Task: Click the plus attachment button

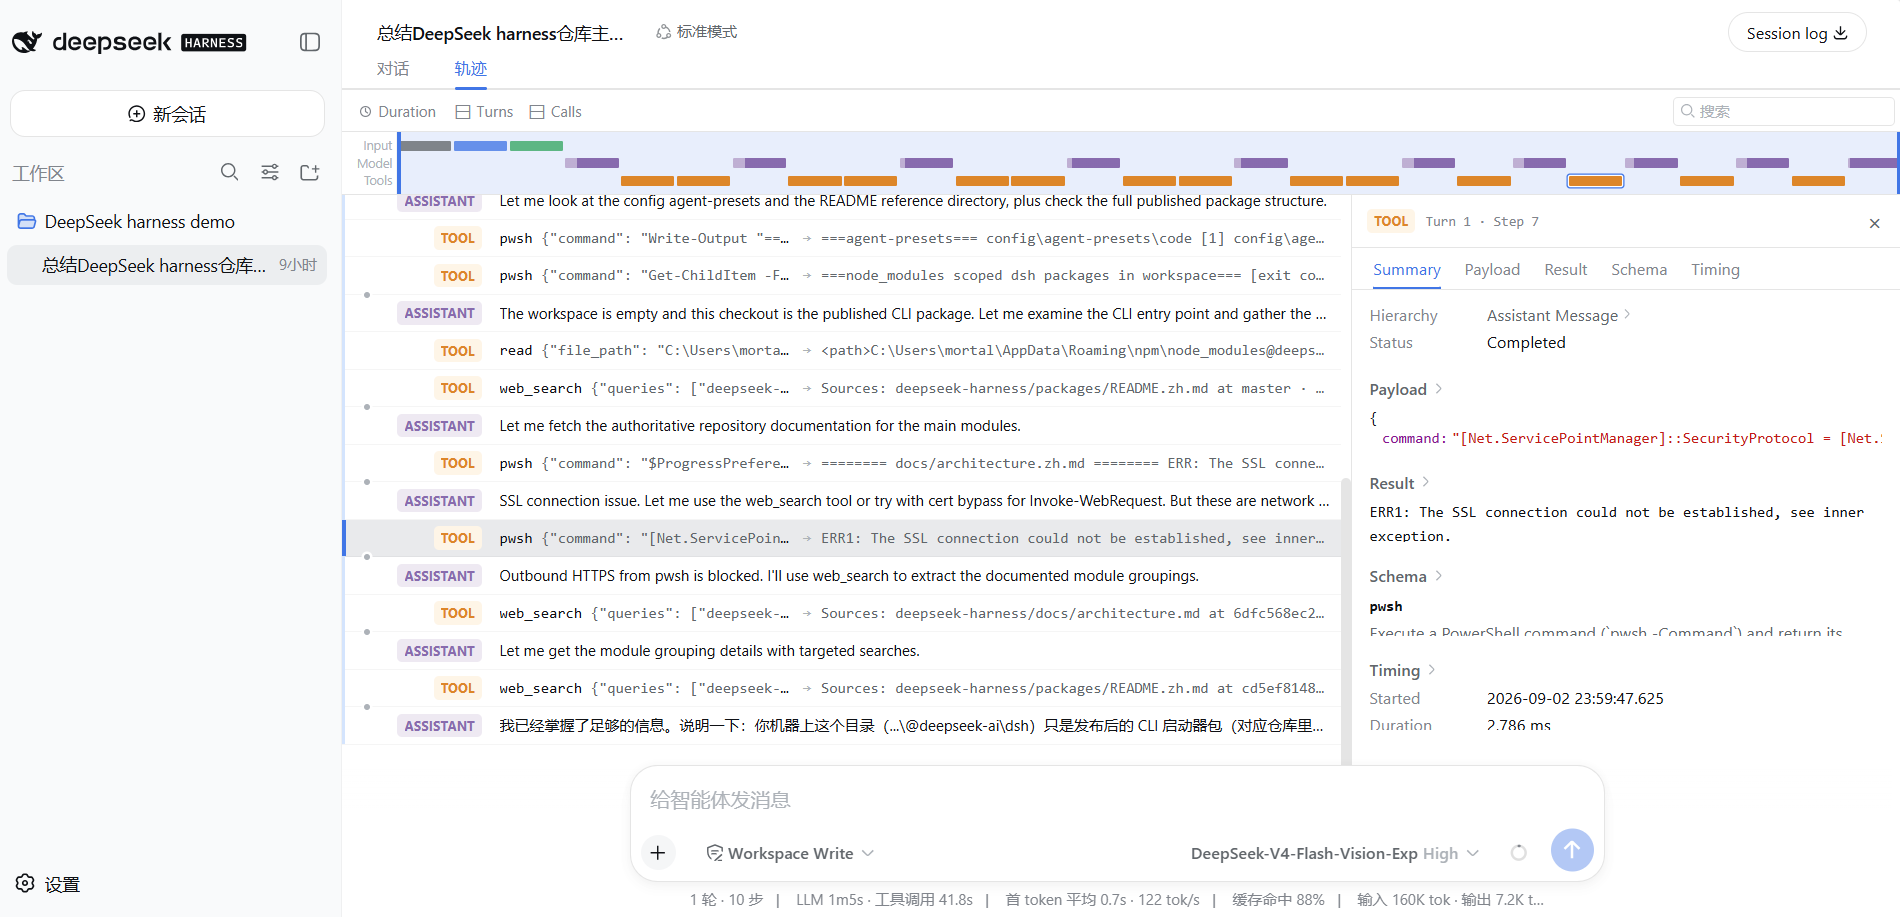Action: (657, 853)
